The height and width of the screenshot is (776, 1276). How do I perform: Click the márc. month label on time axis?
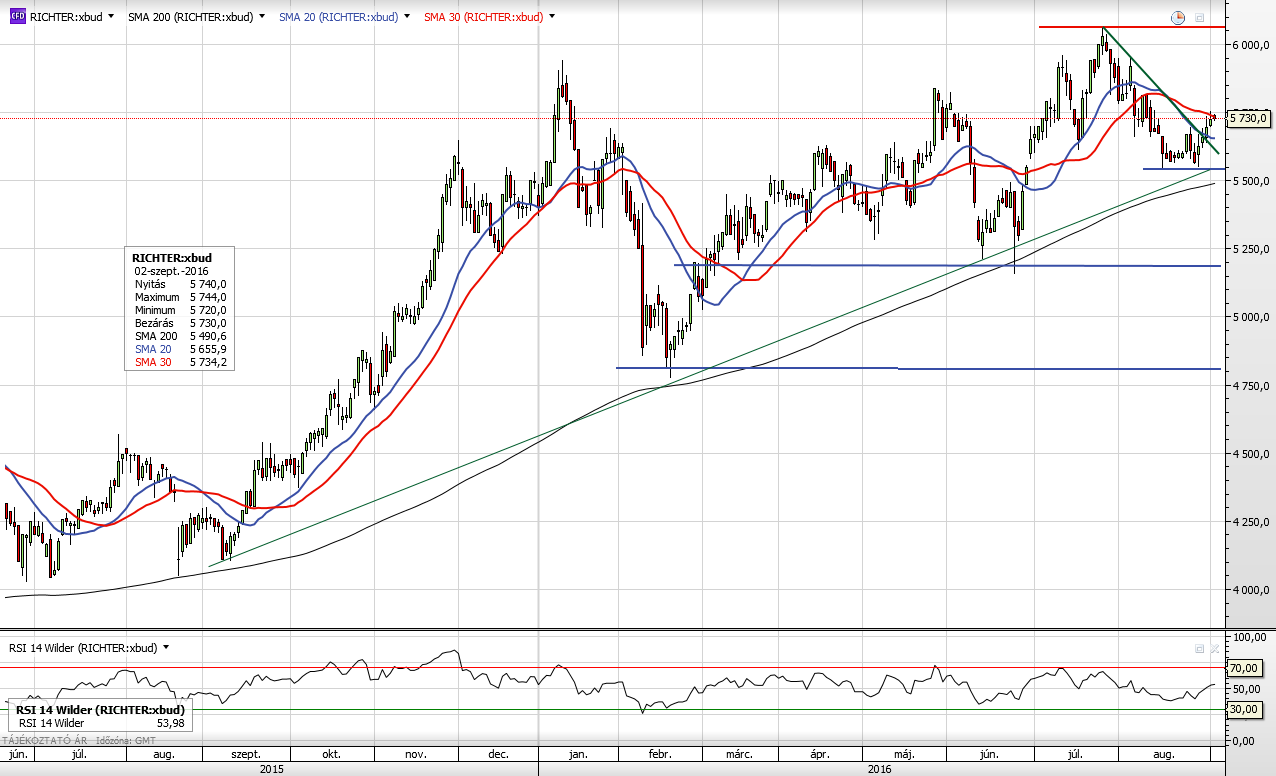pos(739,755)
